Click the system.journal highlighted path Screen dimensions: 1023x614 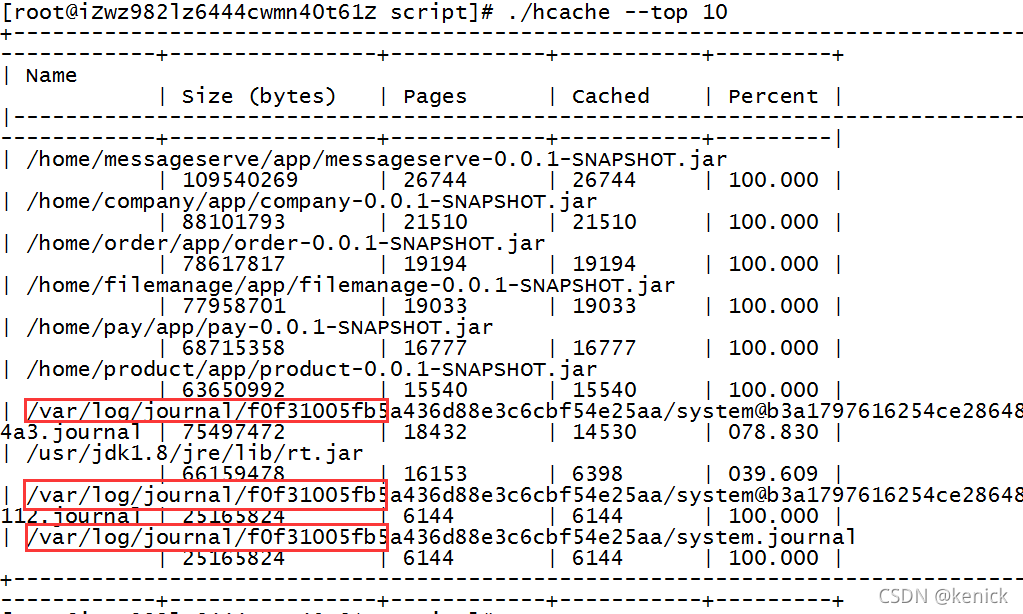pos(200,537)
